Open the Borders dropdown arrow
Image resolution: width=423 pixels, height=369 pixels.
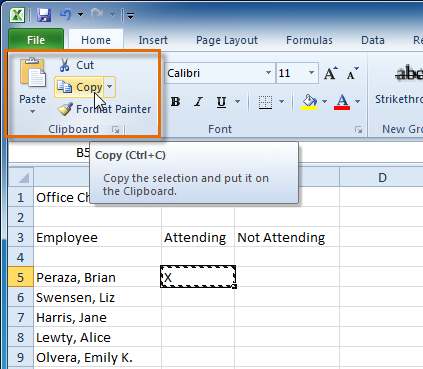pyautogui.click(x=282, y=101)
